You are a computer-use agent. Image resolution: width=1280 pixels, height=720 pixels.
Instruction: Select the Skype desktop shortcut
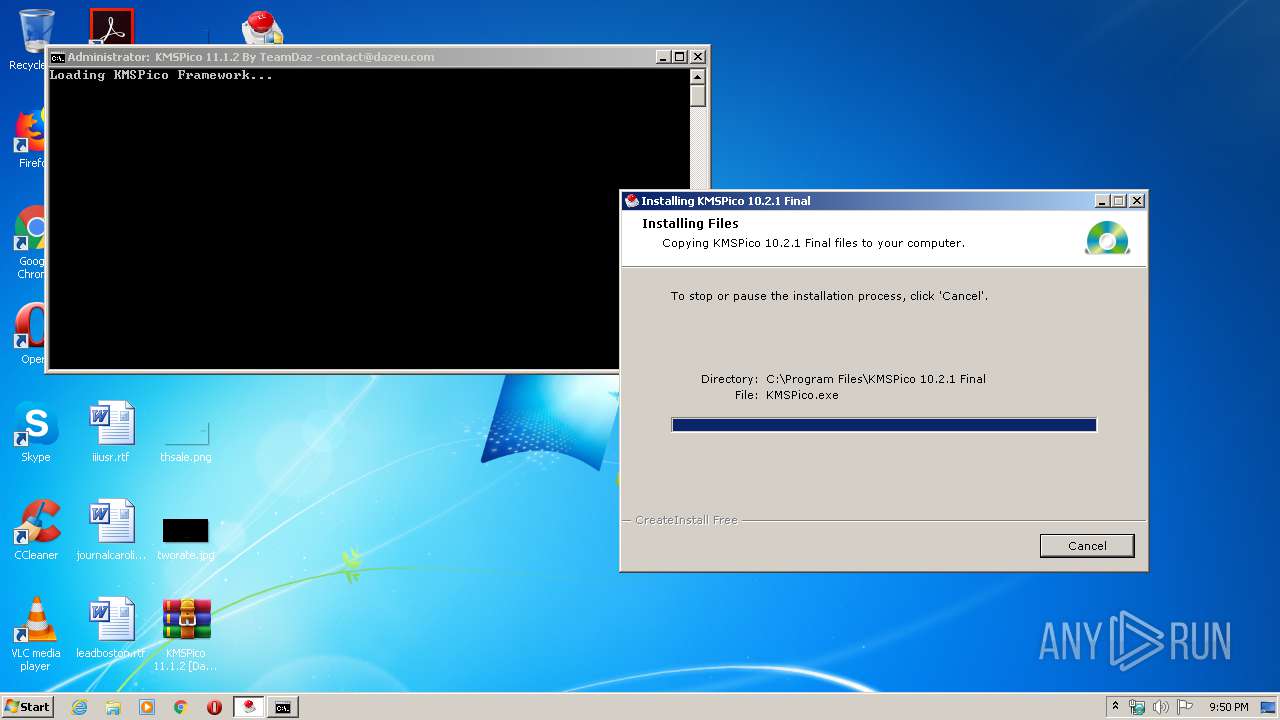36,432
